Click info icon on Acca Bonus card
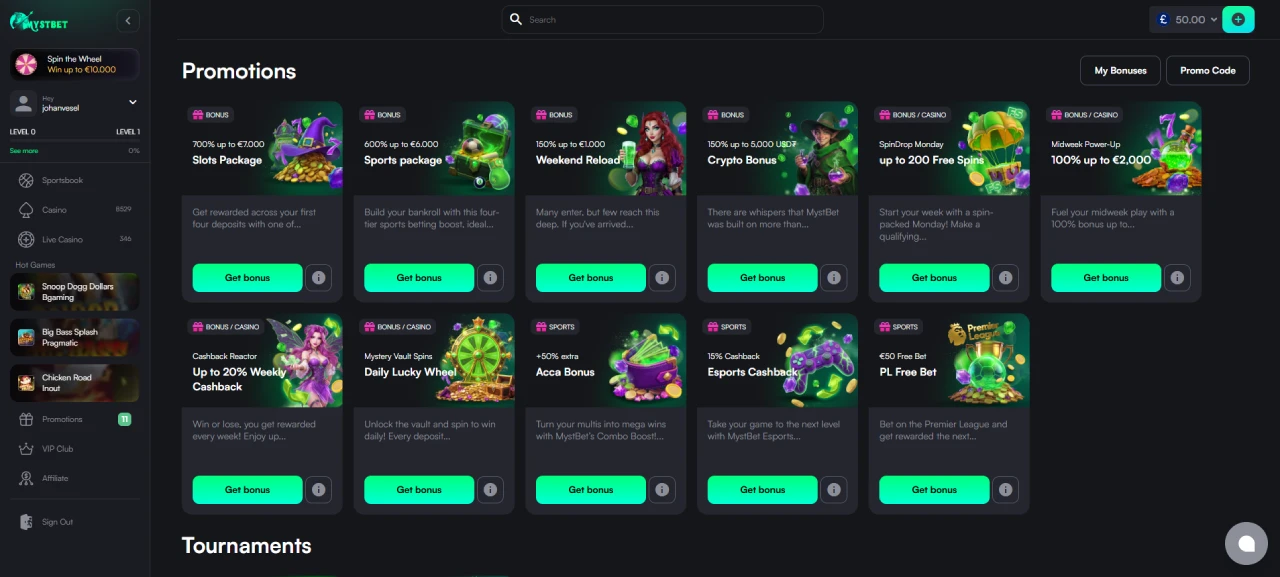 [662, 490]
